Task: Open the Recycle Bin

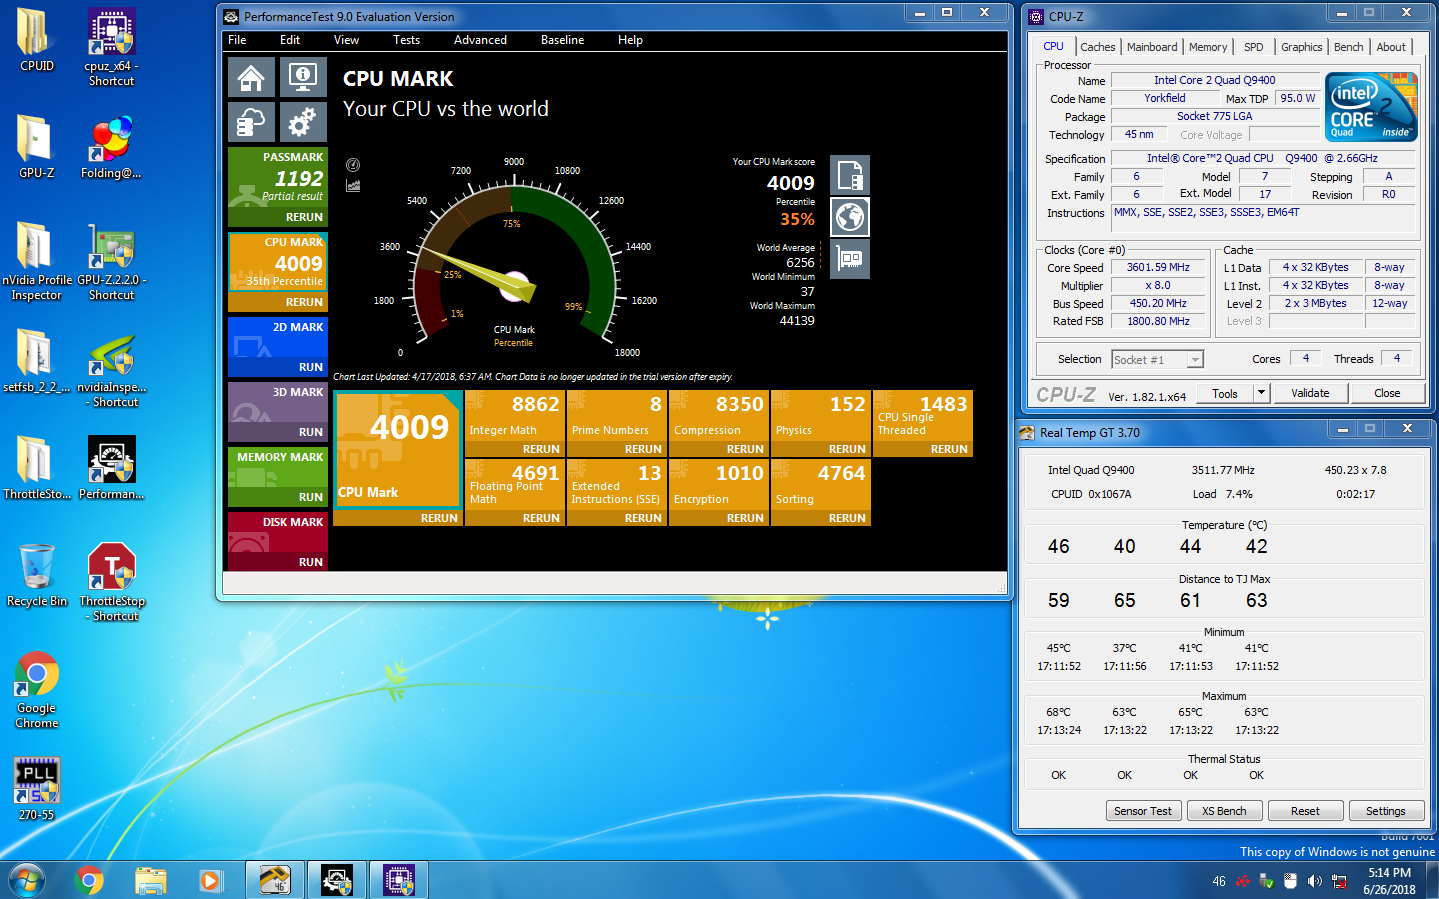Action: click(x=36, y=574)
